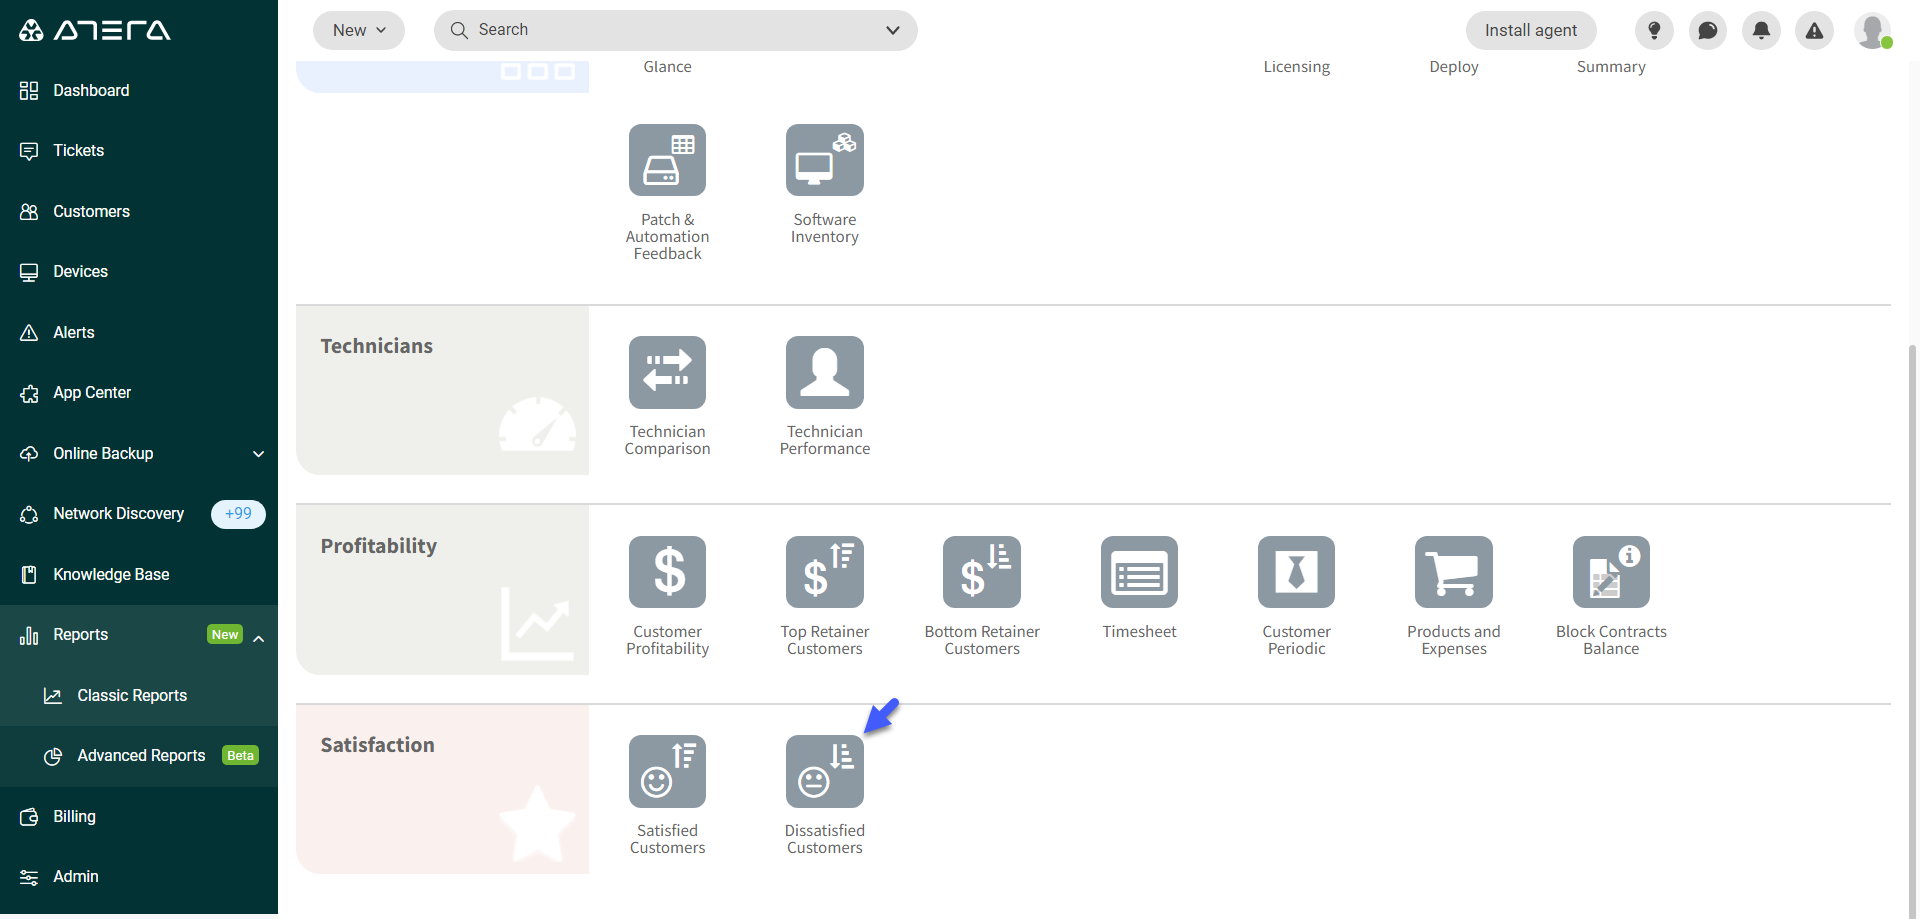The width and height of the screenshot is (1920, 919).
Task: Open the Technician Comparison report icon
Action: (667, 372)
